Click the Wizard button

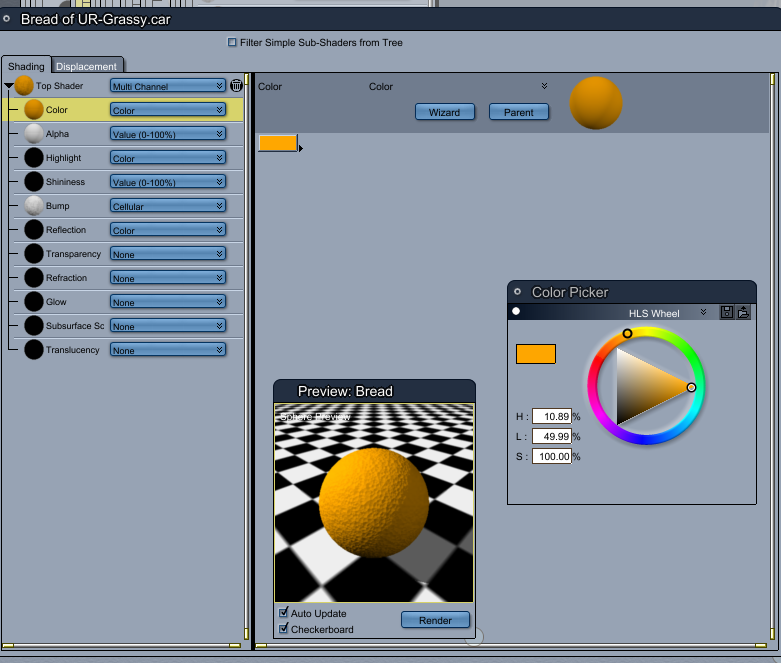[x=445, y=112]
